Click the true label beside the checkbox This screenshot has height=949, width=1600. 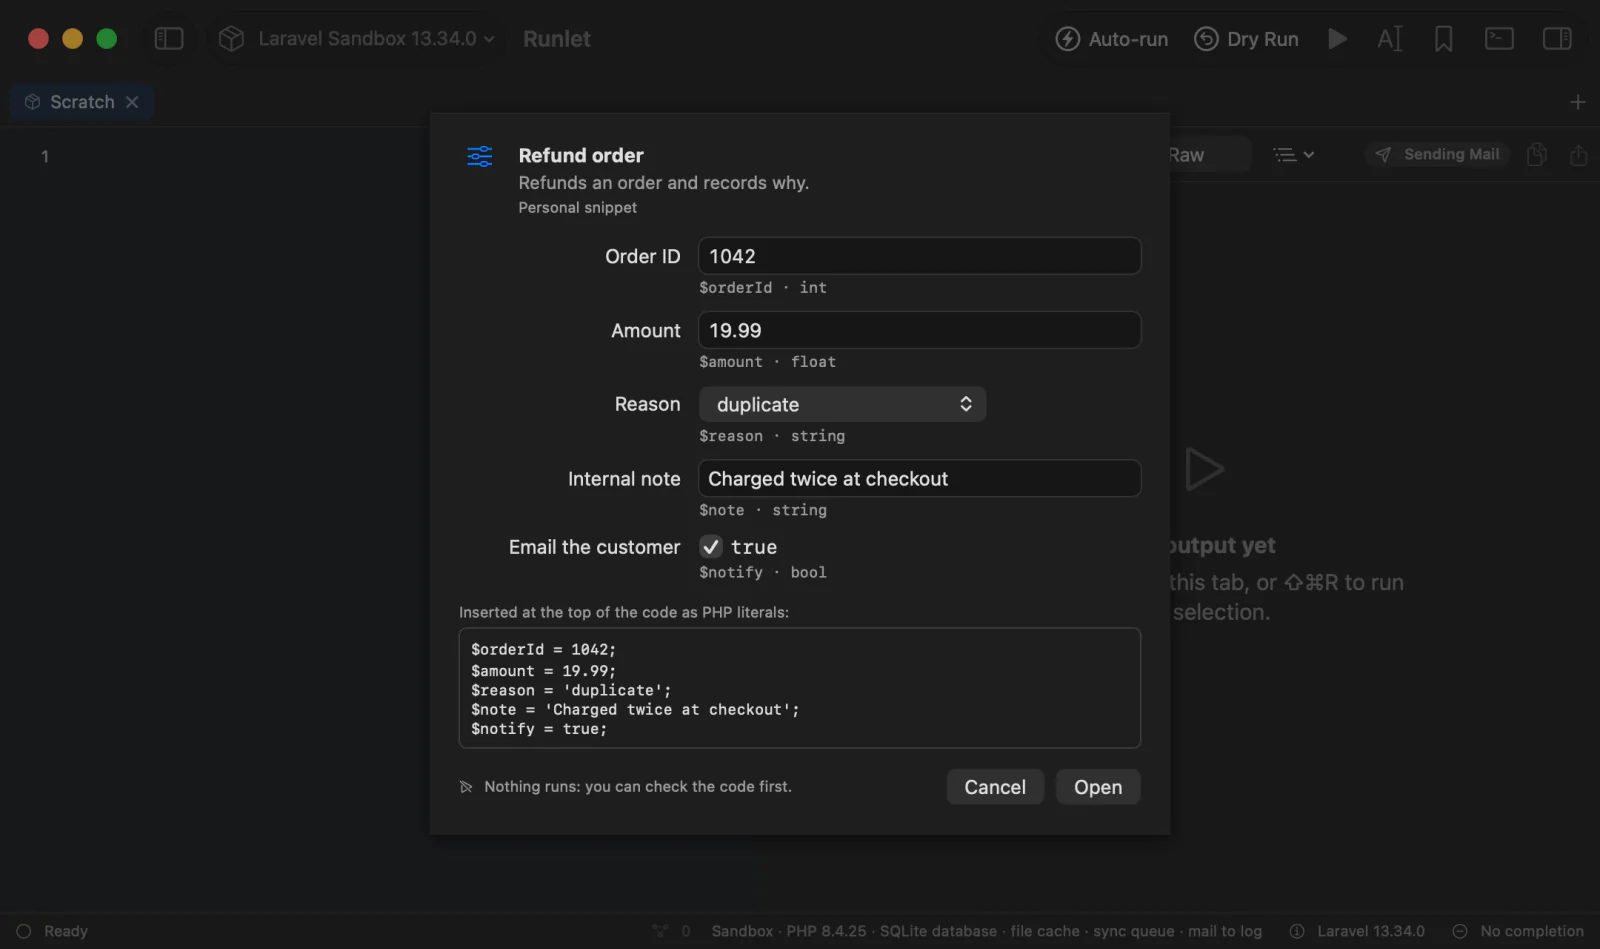tap(754, 547)
